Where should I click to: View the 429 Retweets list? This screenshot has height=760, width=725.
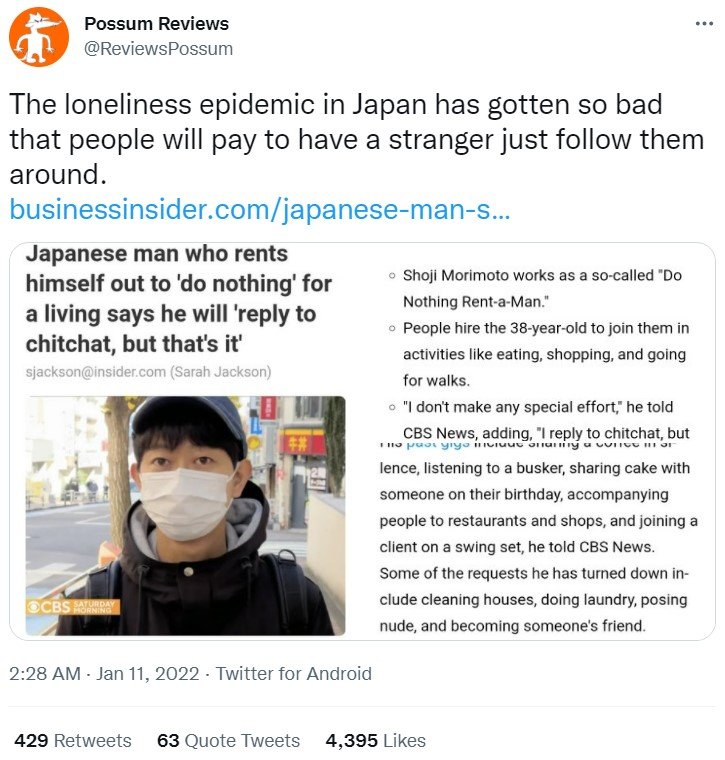73,741
